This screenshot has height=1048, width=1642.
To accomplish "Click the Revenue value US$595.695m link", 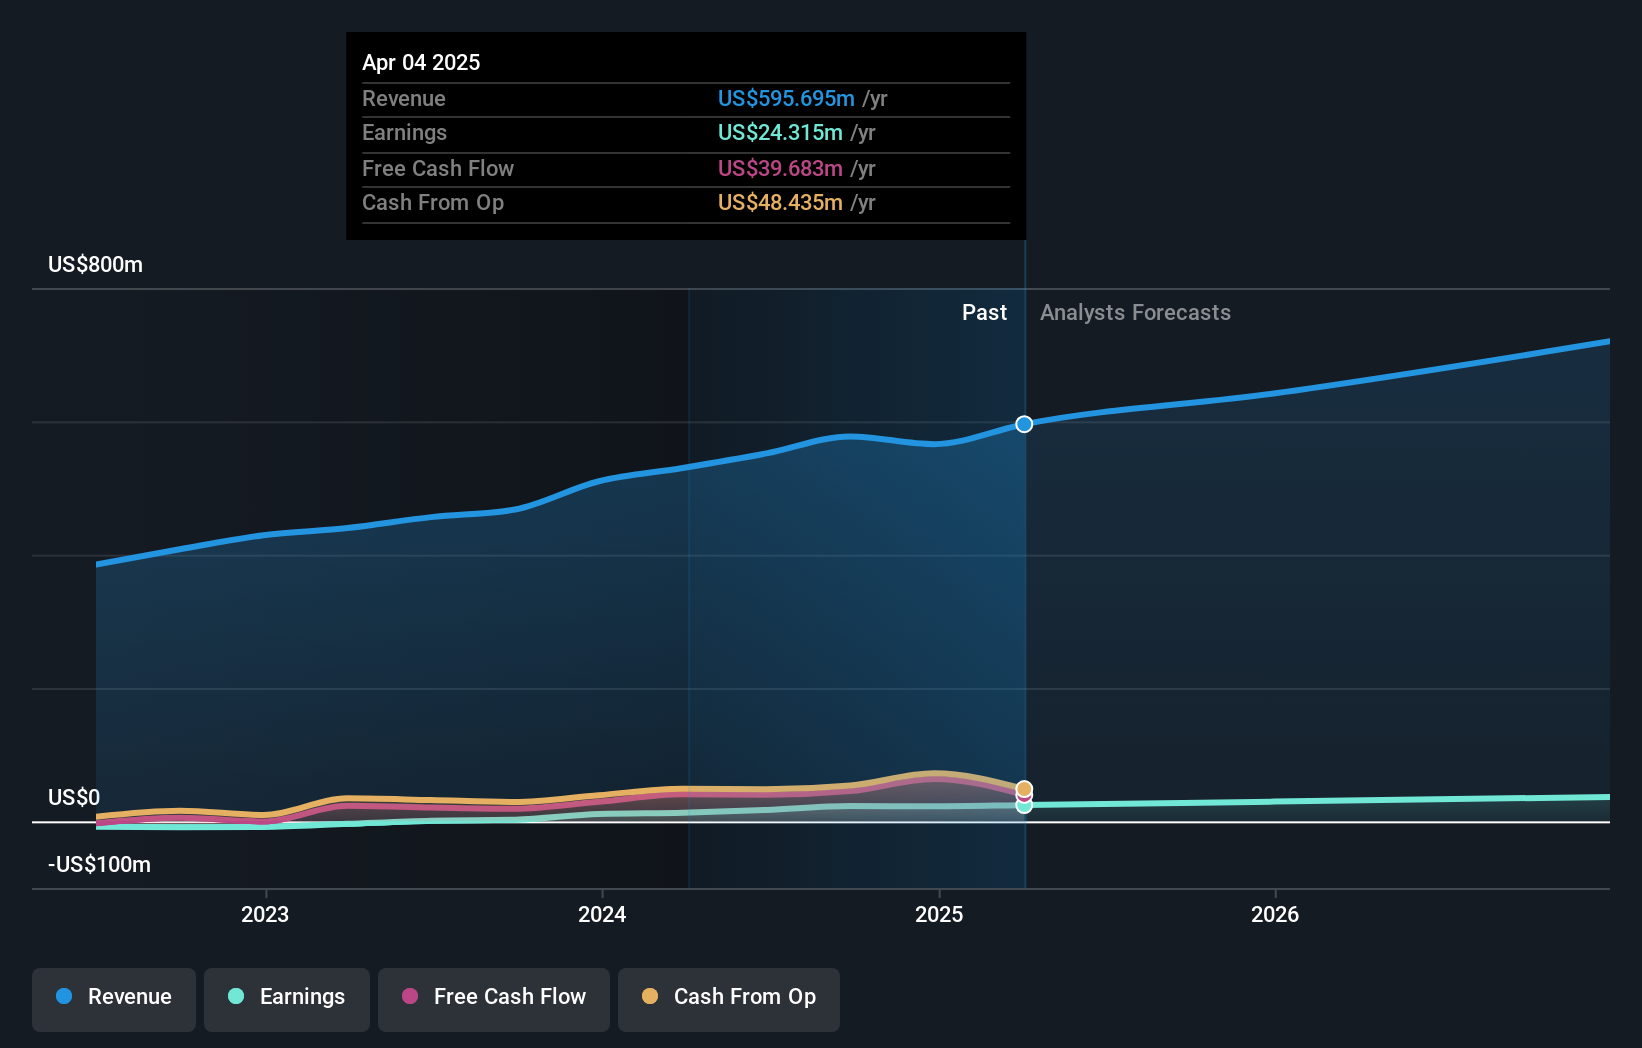I will [786, 99].
